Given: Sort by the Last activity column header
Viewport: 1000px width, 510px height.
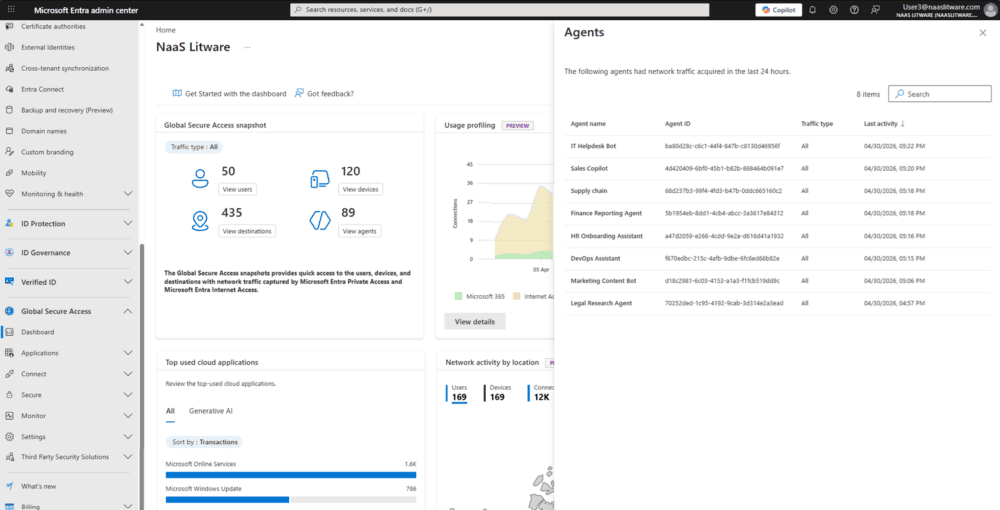Looking at the screenshot, I should [884, 124].
